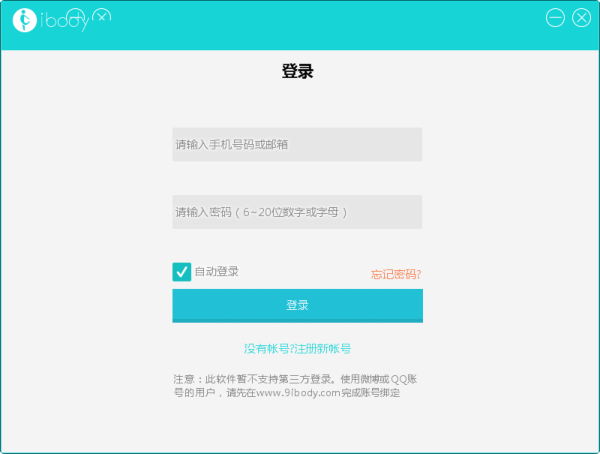Viewport: 600px width, 454px height.
Task: Minimize the login window from the top-right corner
Action: 556,18
